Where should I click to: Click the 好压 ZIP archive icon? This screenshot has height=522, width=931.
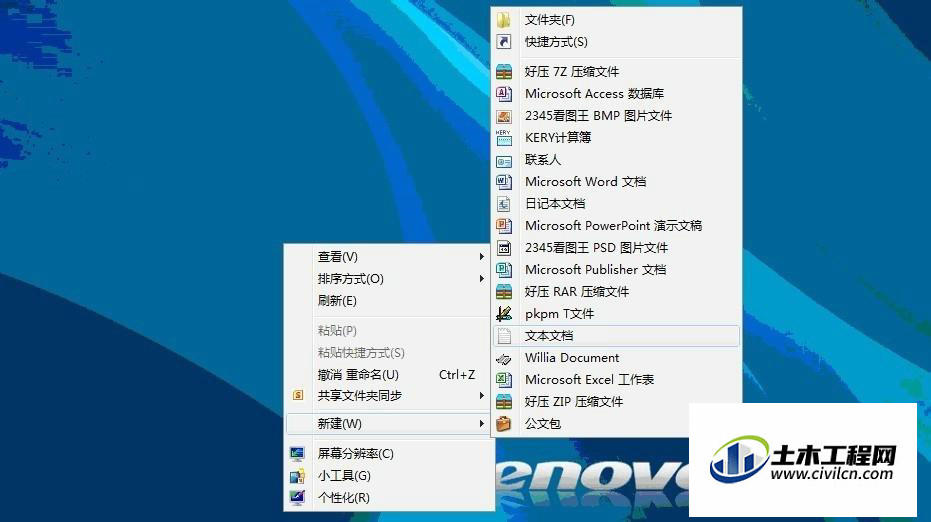[x=504, y=401]
